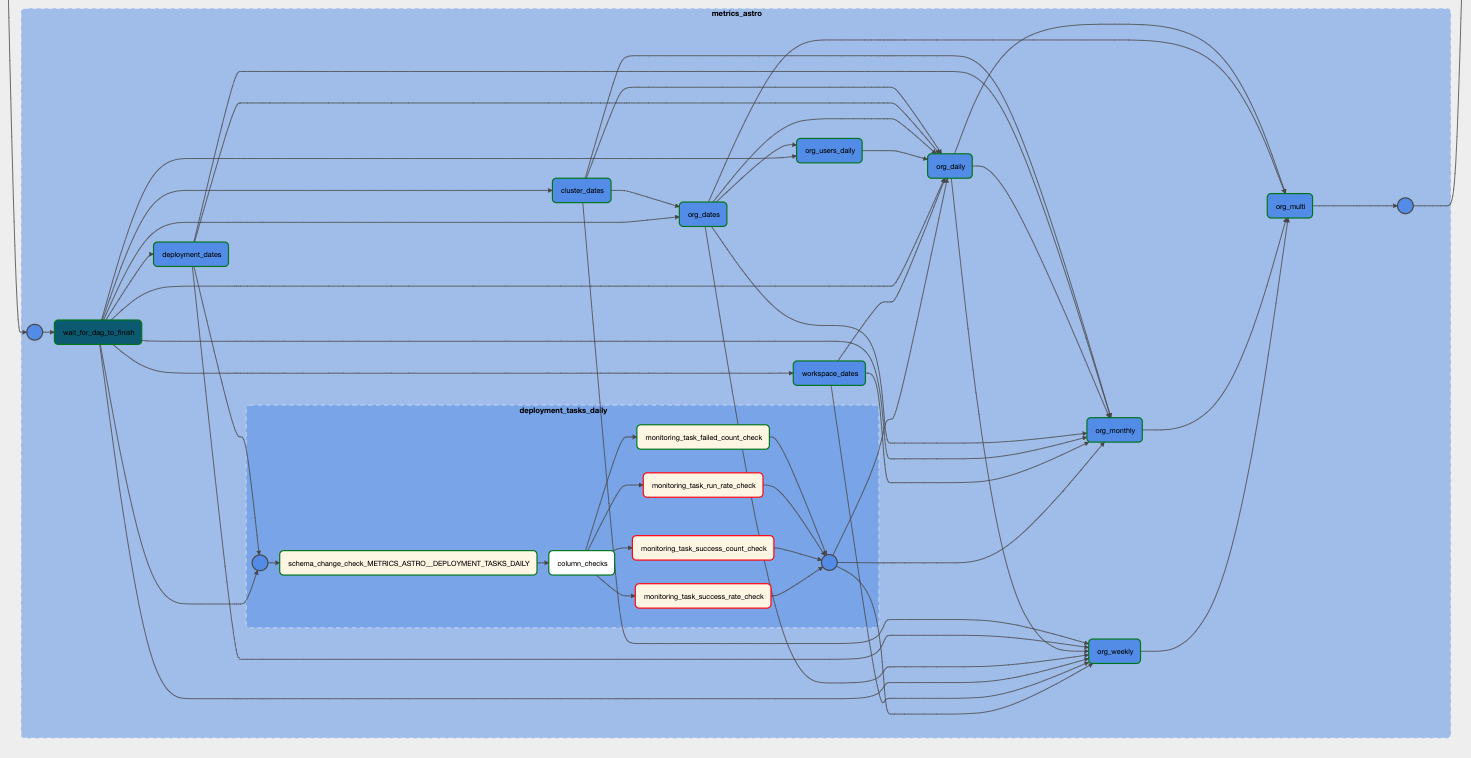Click the org_dates task node
The image size is (1471, 758).
[x=703, y=214]
